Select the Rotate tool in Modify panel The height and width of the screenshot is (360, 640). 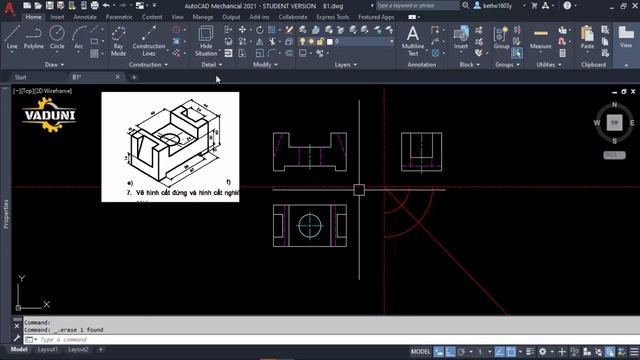tap(260, 30)
